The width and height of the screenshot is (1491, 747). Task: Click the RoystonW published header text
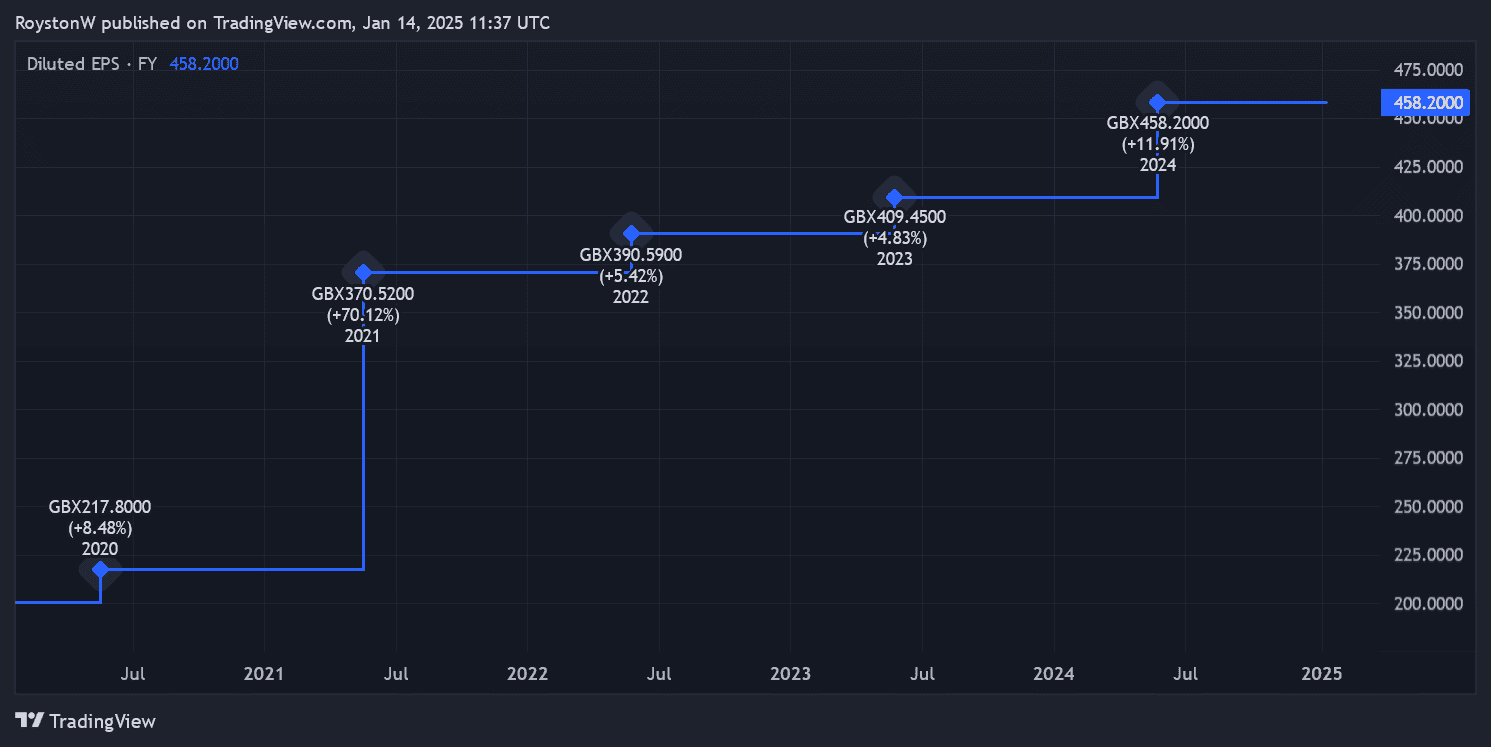283,22
